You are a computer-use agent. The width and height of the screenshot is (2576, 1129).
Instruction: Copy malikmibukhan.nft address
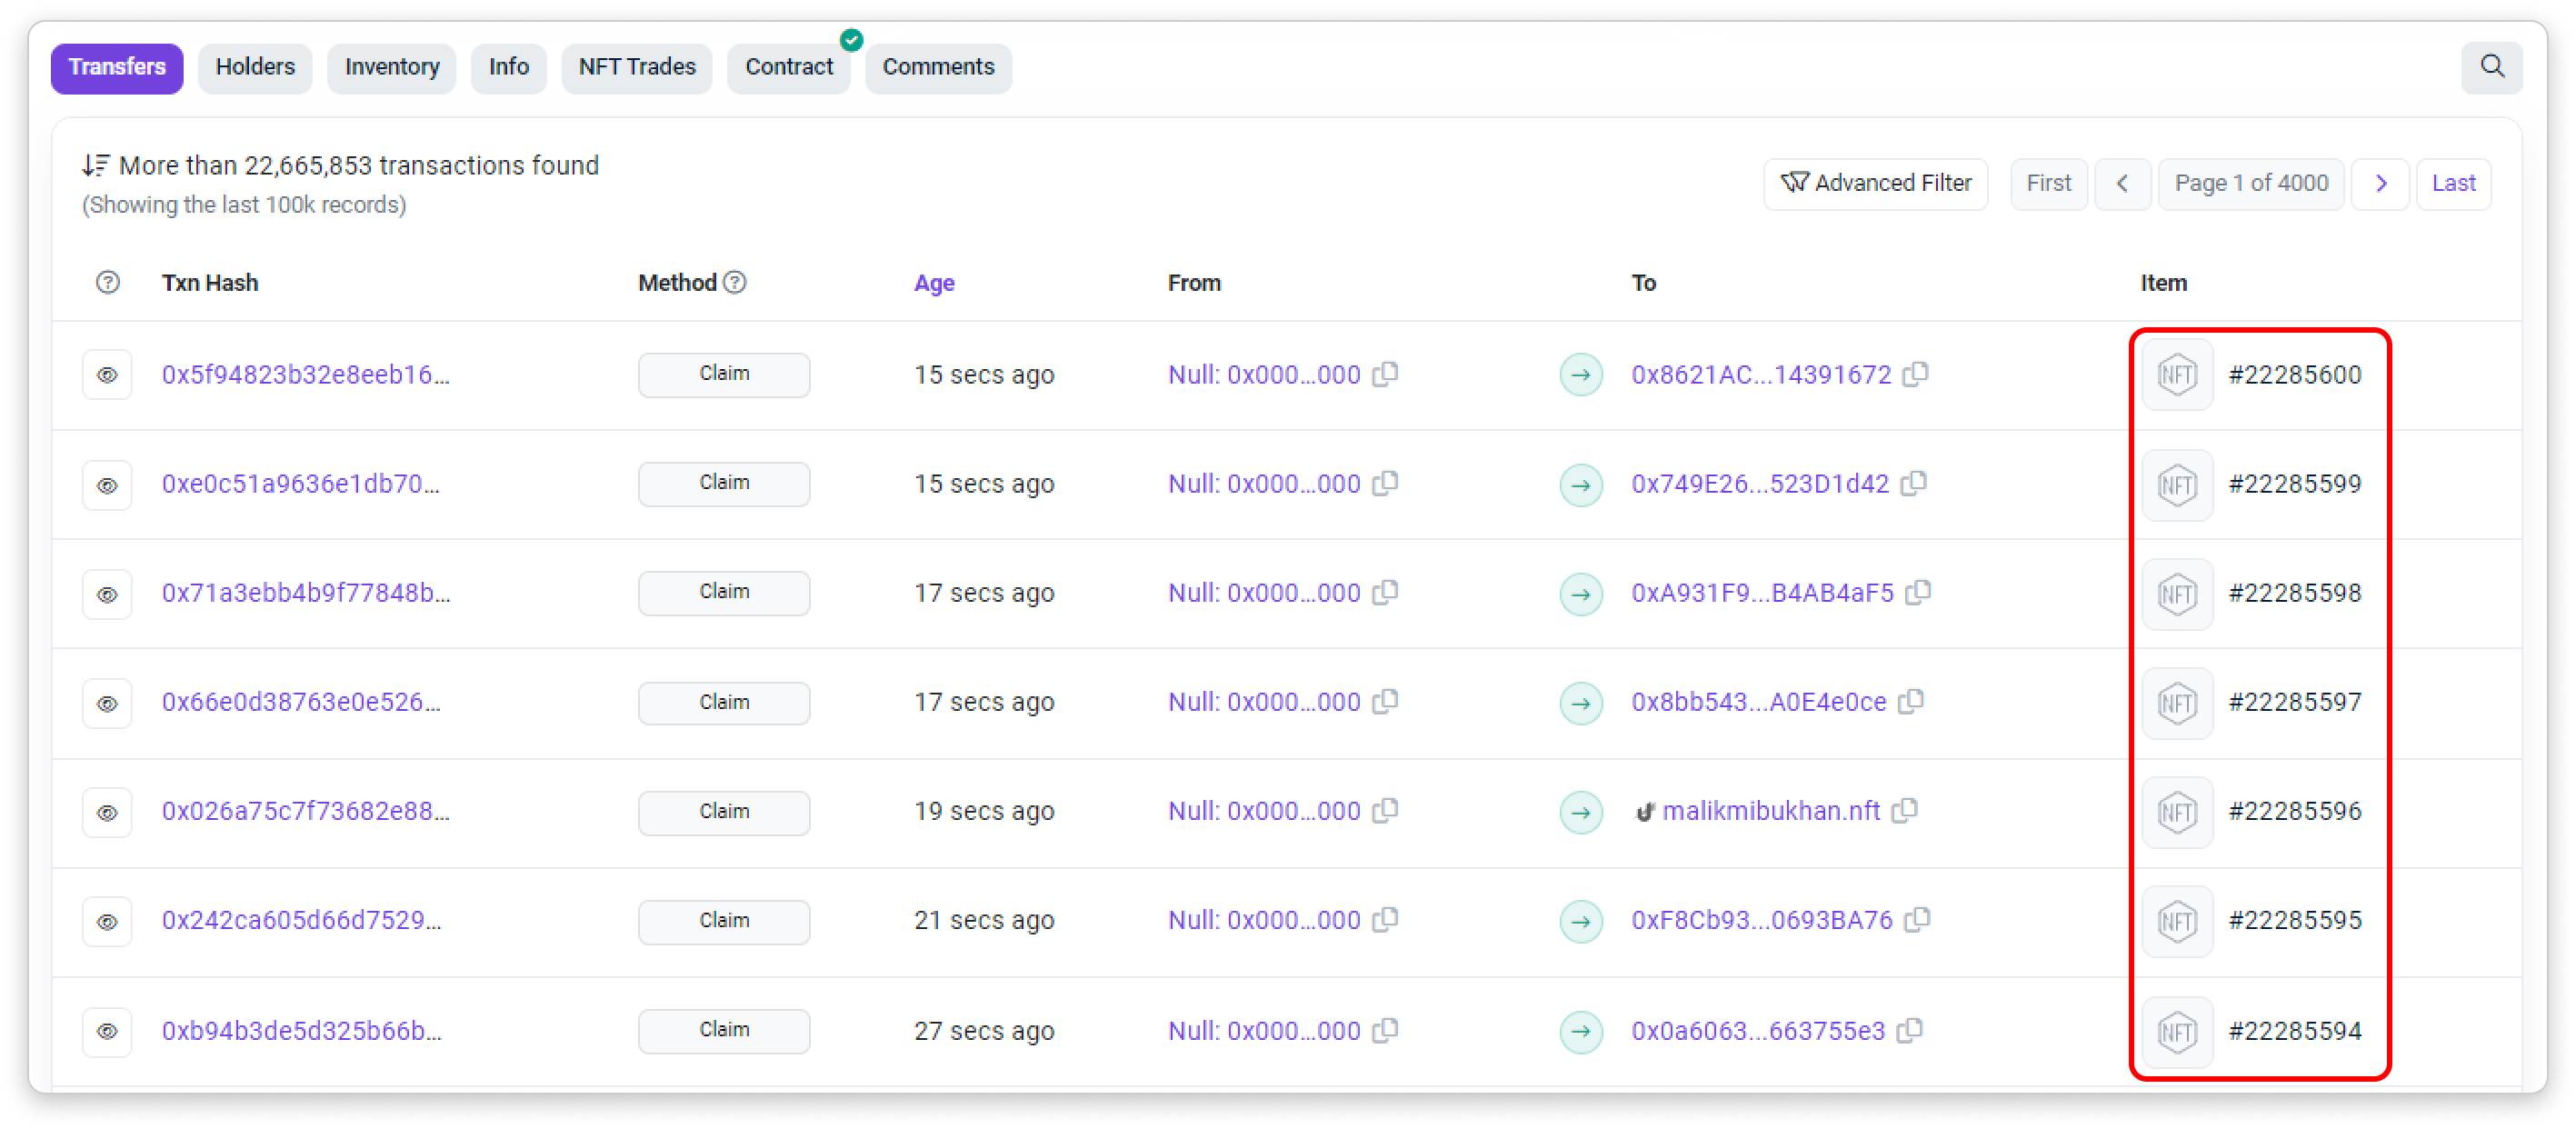1905,811
